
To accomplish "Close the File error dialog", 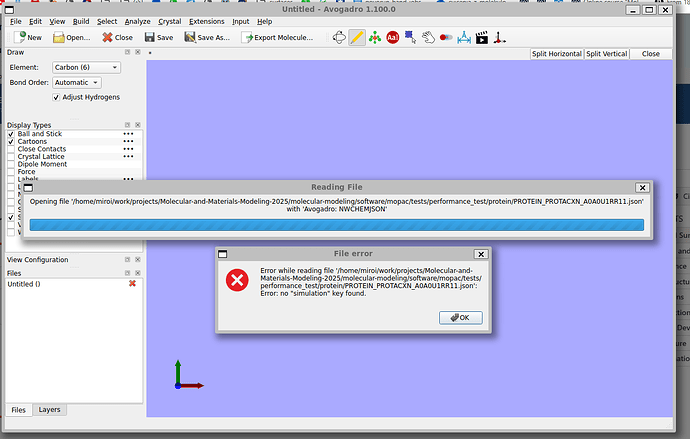I will click(481, 254).
